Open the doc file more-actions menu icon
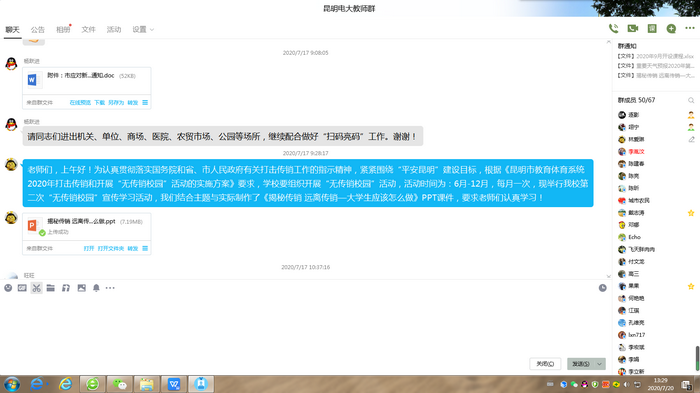Screen dimensions: 700x393 click(145, 103)
